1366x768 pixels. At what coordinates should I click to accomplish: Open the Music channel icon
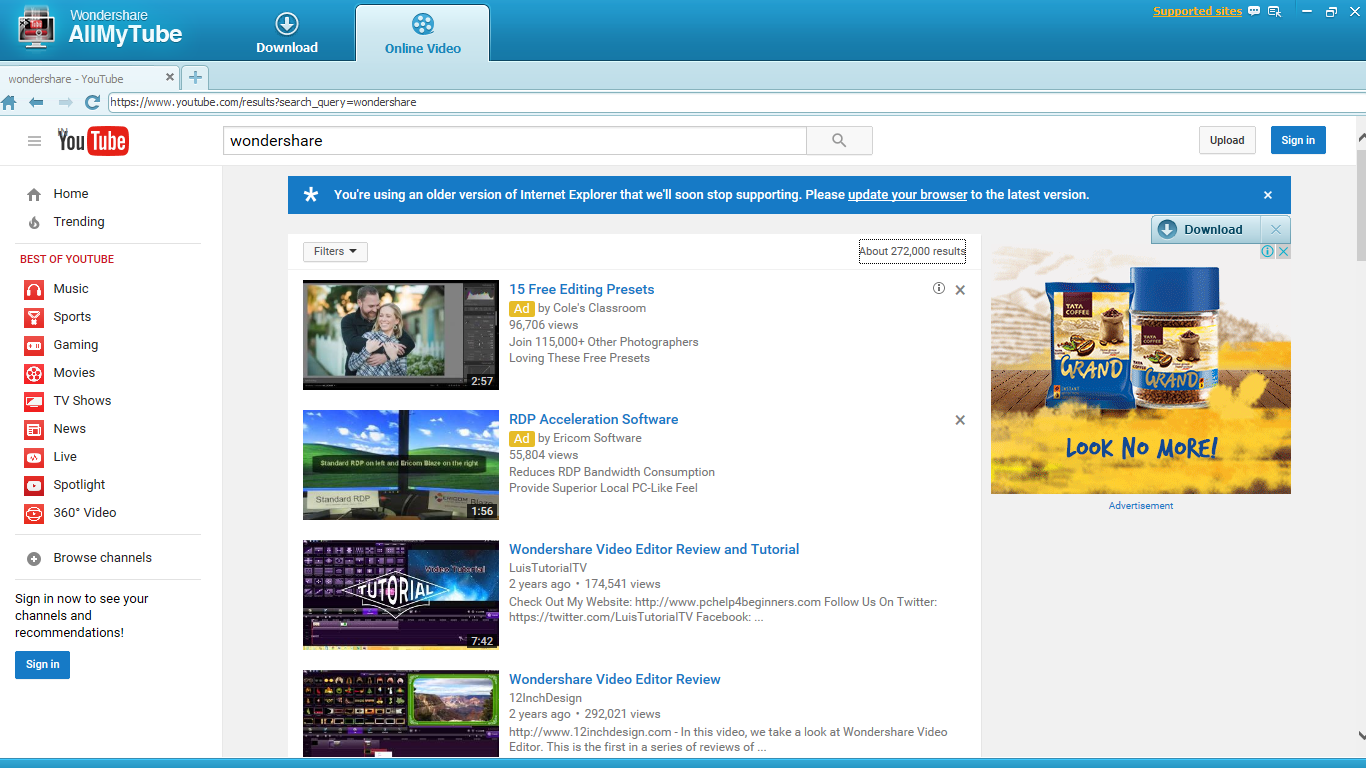(35, 289)
